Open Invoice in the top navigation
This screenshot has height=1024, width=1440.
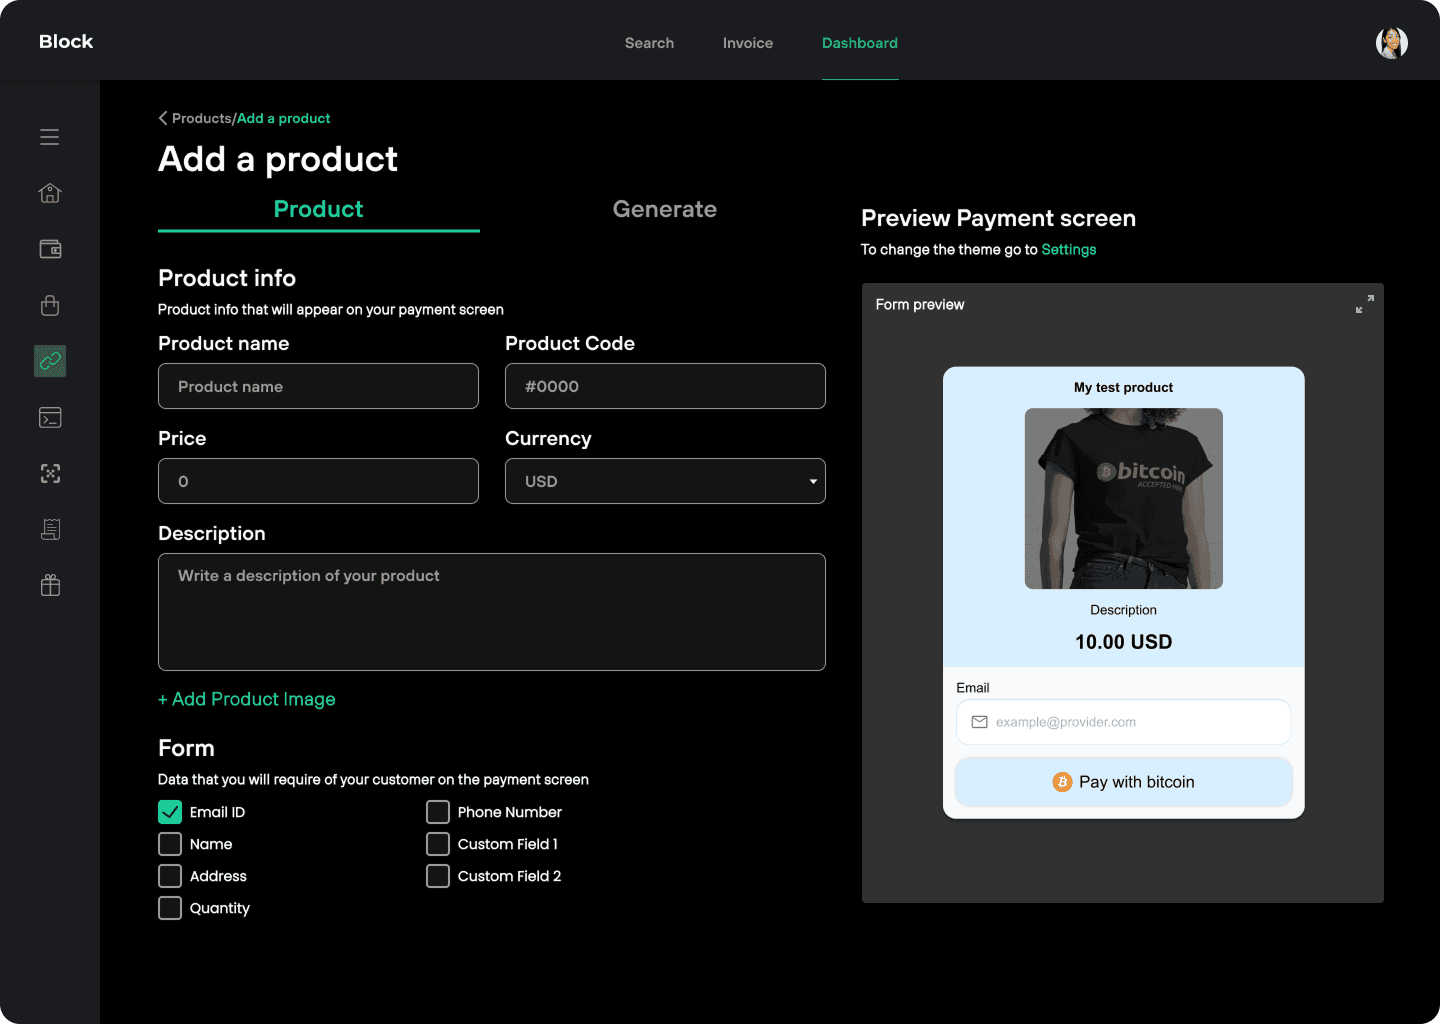click(748, 43)
